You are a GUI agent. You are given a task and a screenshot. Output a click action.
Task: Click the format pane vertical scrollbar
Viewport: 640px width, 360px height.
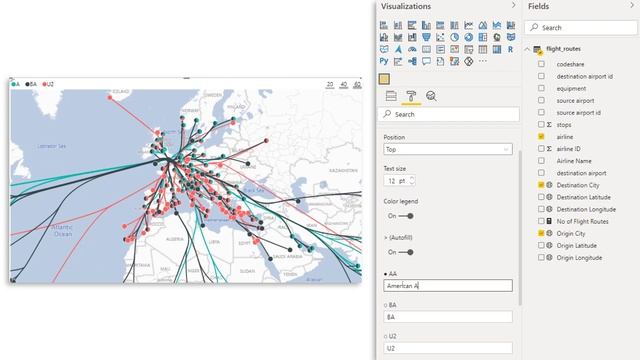520,228
